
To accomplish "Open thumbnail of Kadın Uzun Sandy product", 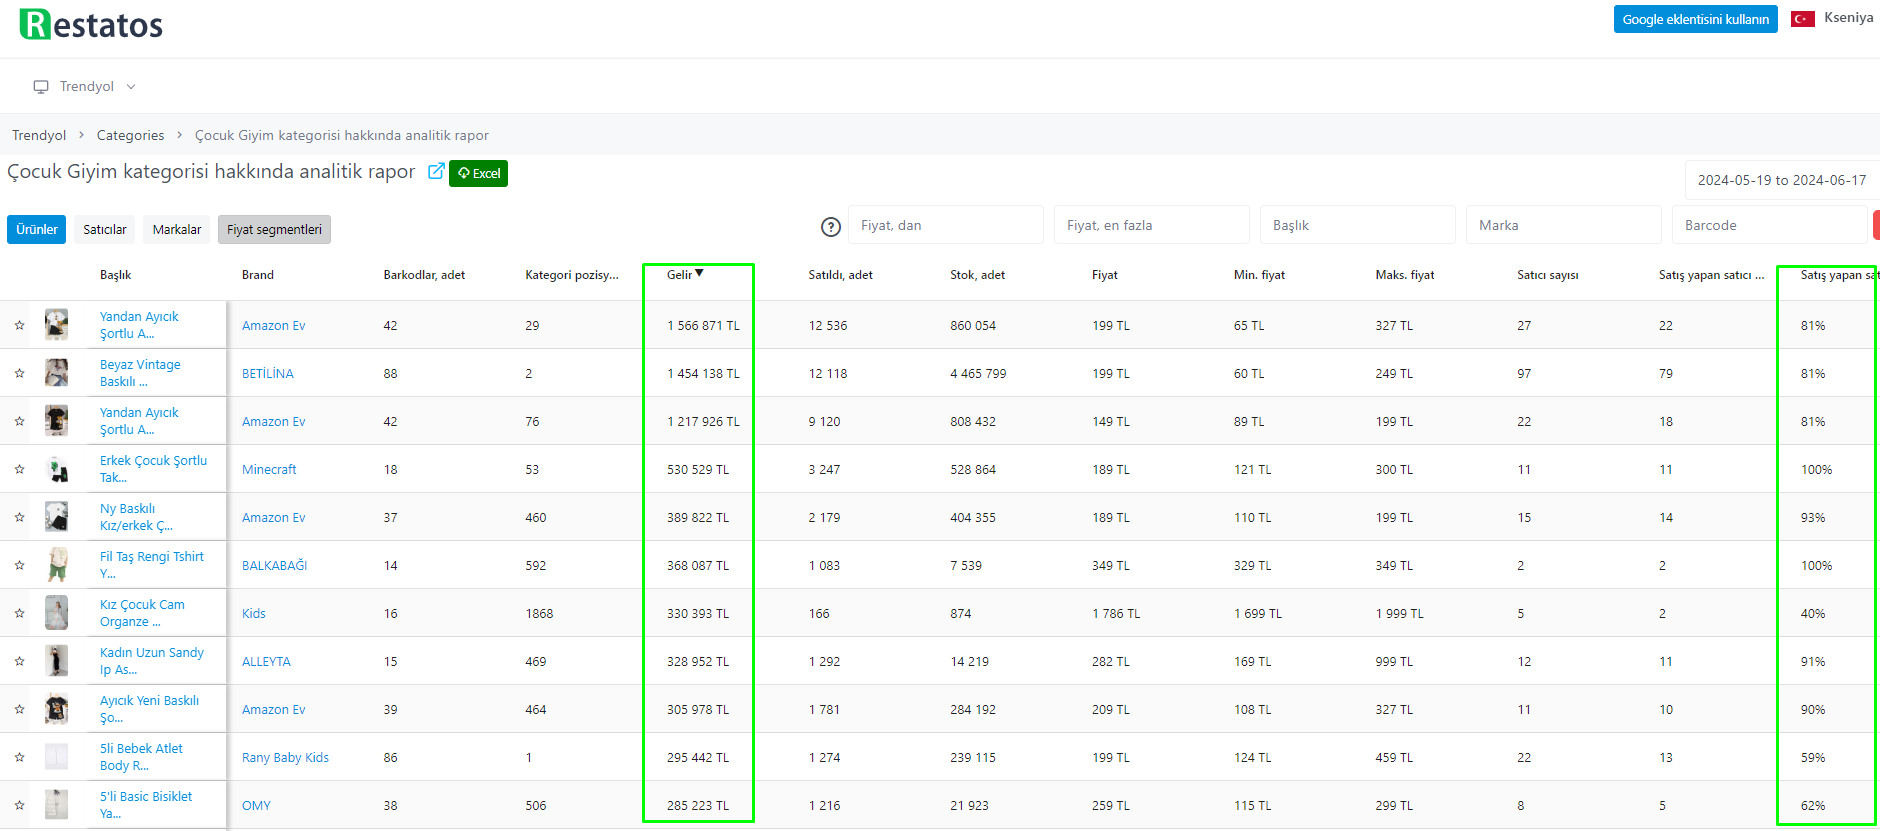I will pyautogui.click(x=57, y=661).
